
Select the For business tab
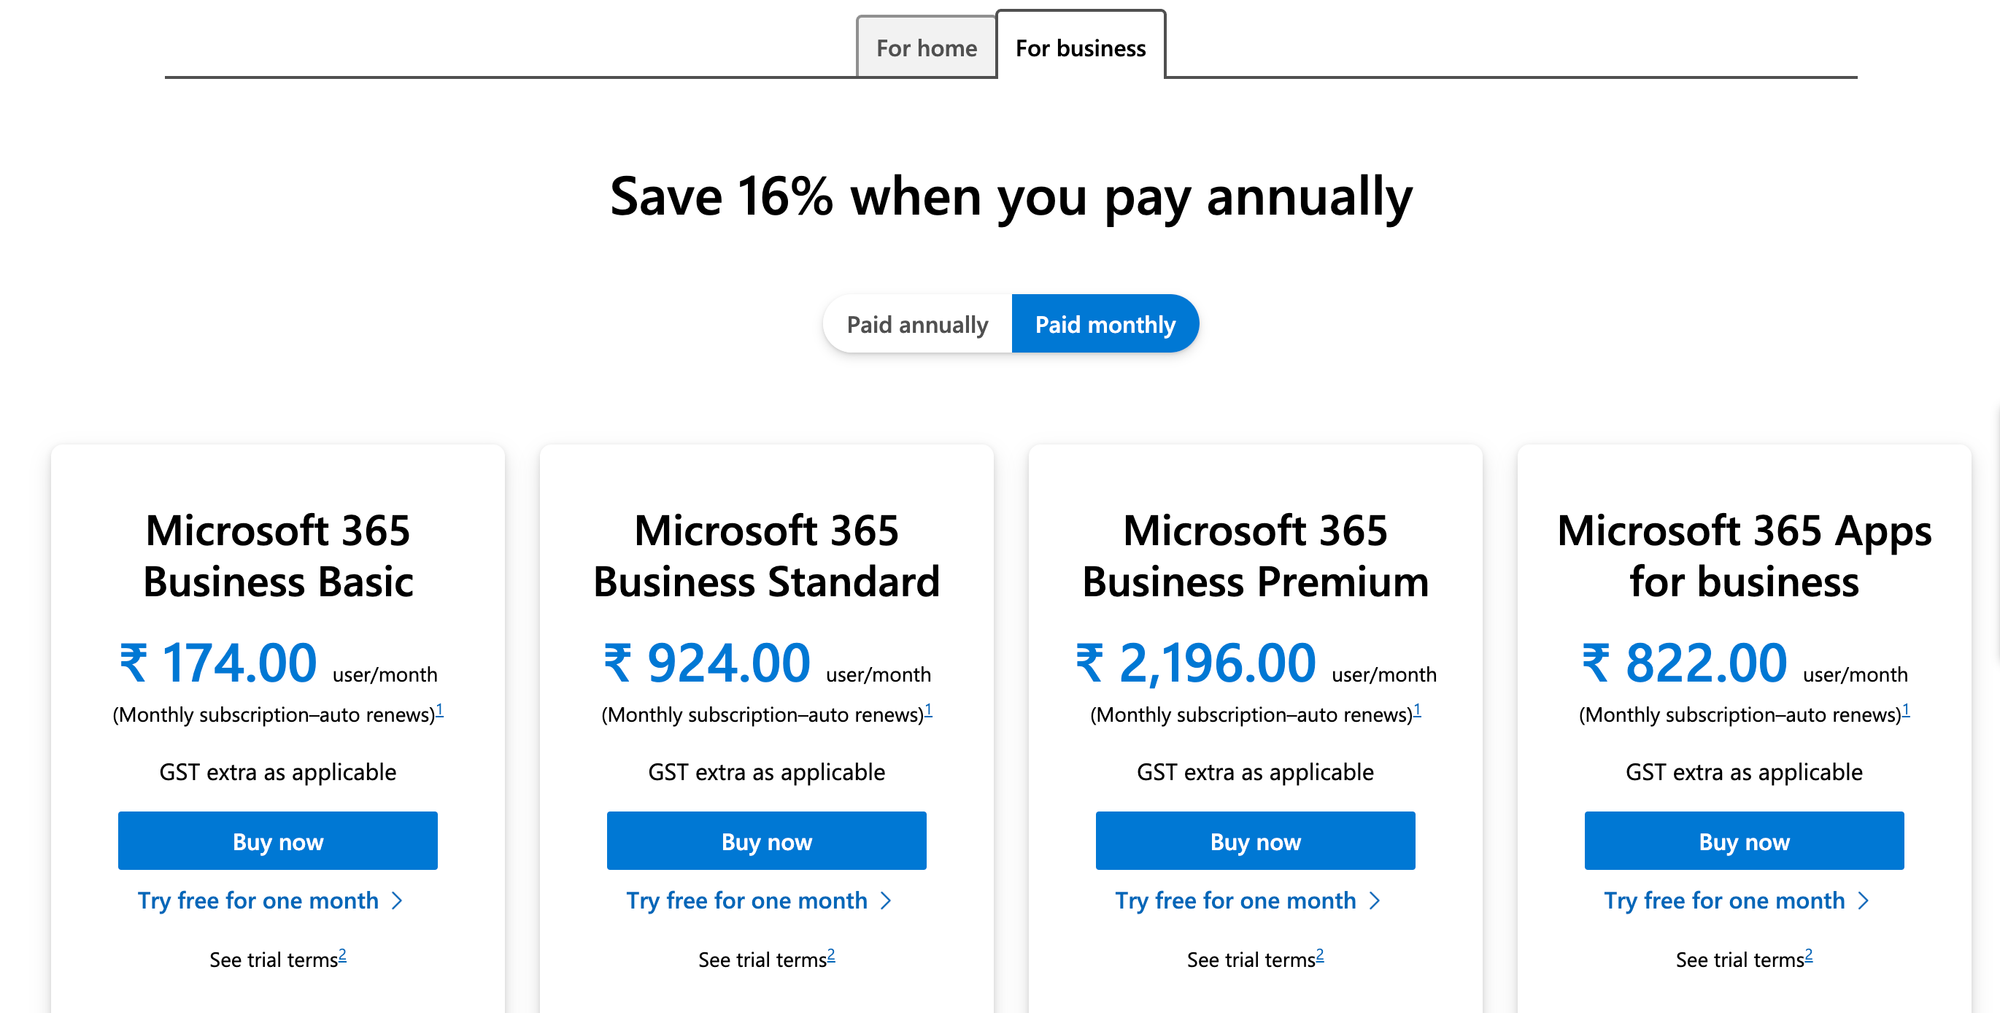pyautogui.click(x=1080, y=48)
